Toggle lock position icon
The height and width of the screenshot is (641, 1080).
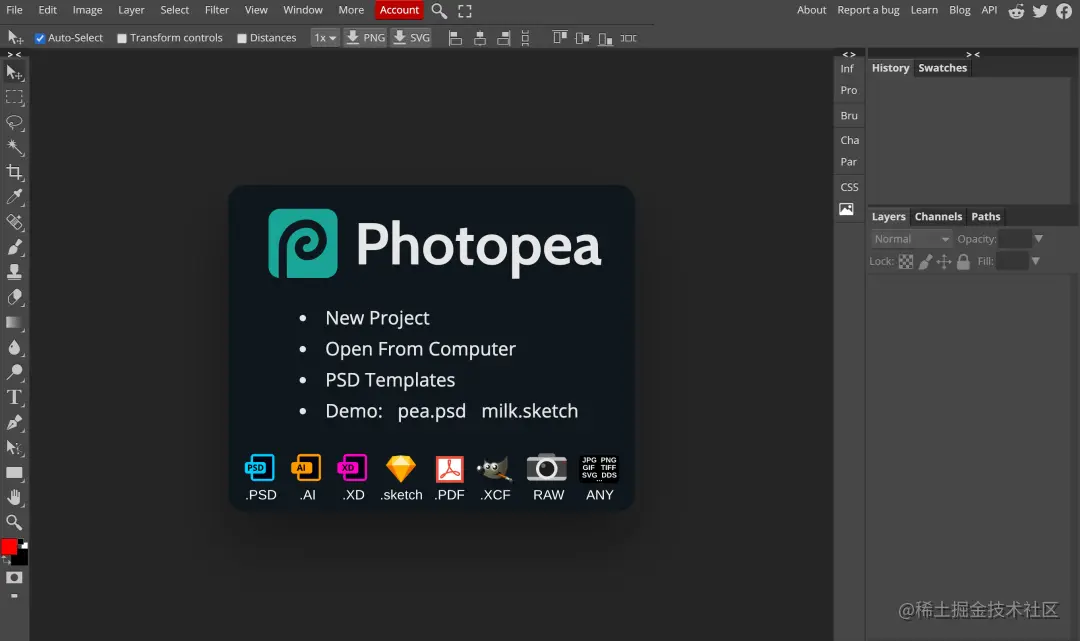coord(944,262)
